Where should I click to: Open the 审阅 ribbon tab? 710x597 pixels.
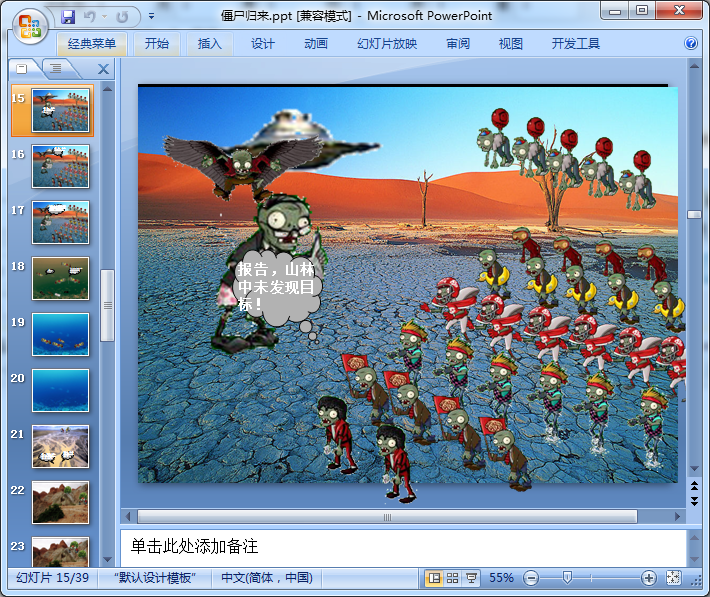click(x=458, y=43)
